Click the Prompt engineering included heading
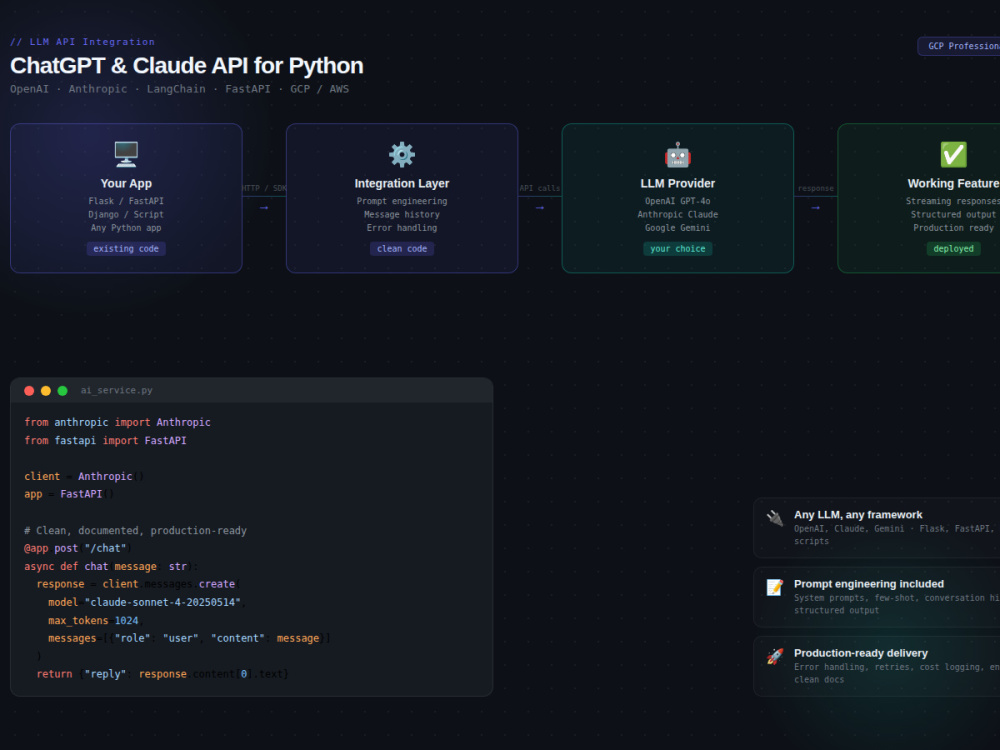Image resolution: width=1000 pixels, height=750 pixels. tap(869, 584)
